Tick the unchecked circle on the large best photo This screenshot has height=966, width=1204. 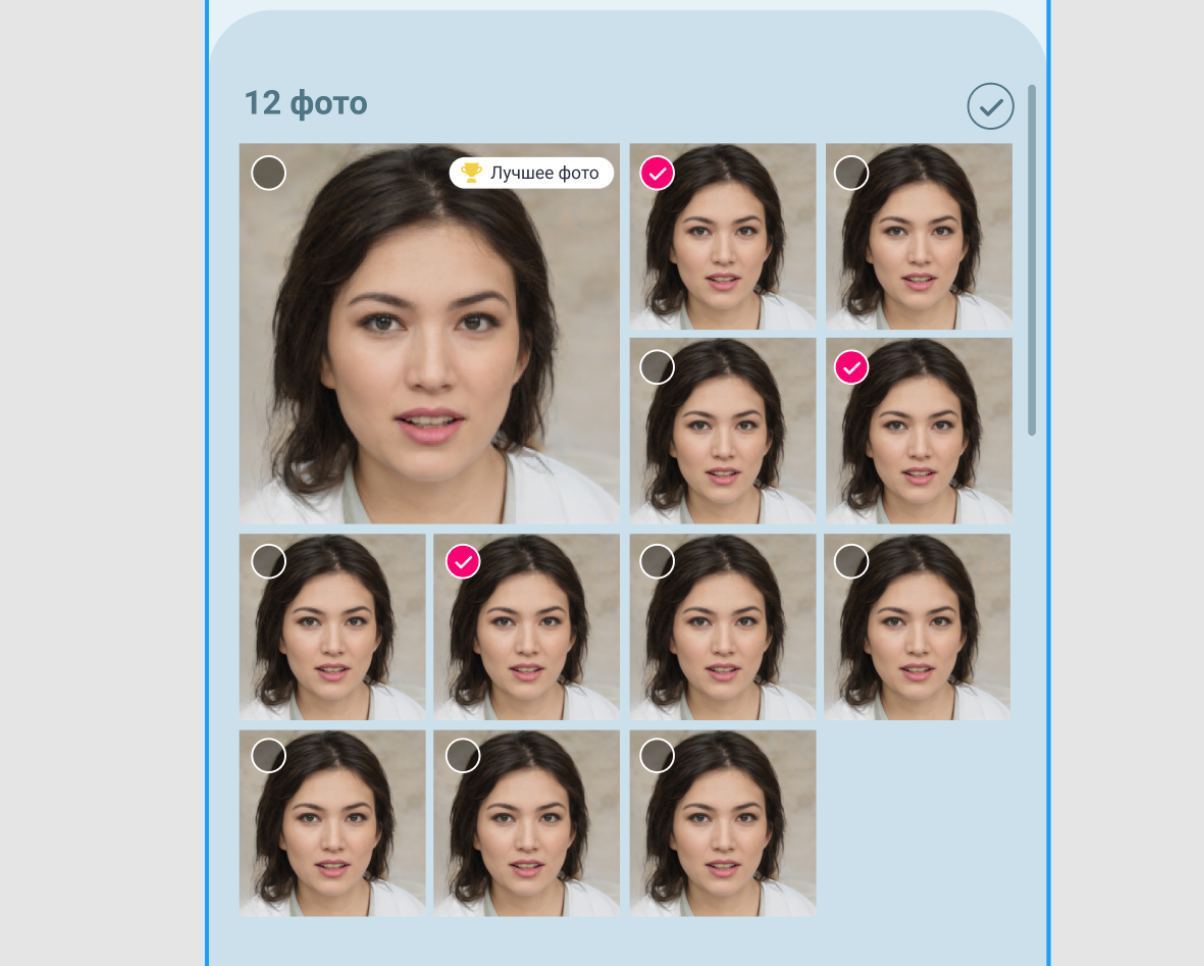[268, 173]
